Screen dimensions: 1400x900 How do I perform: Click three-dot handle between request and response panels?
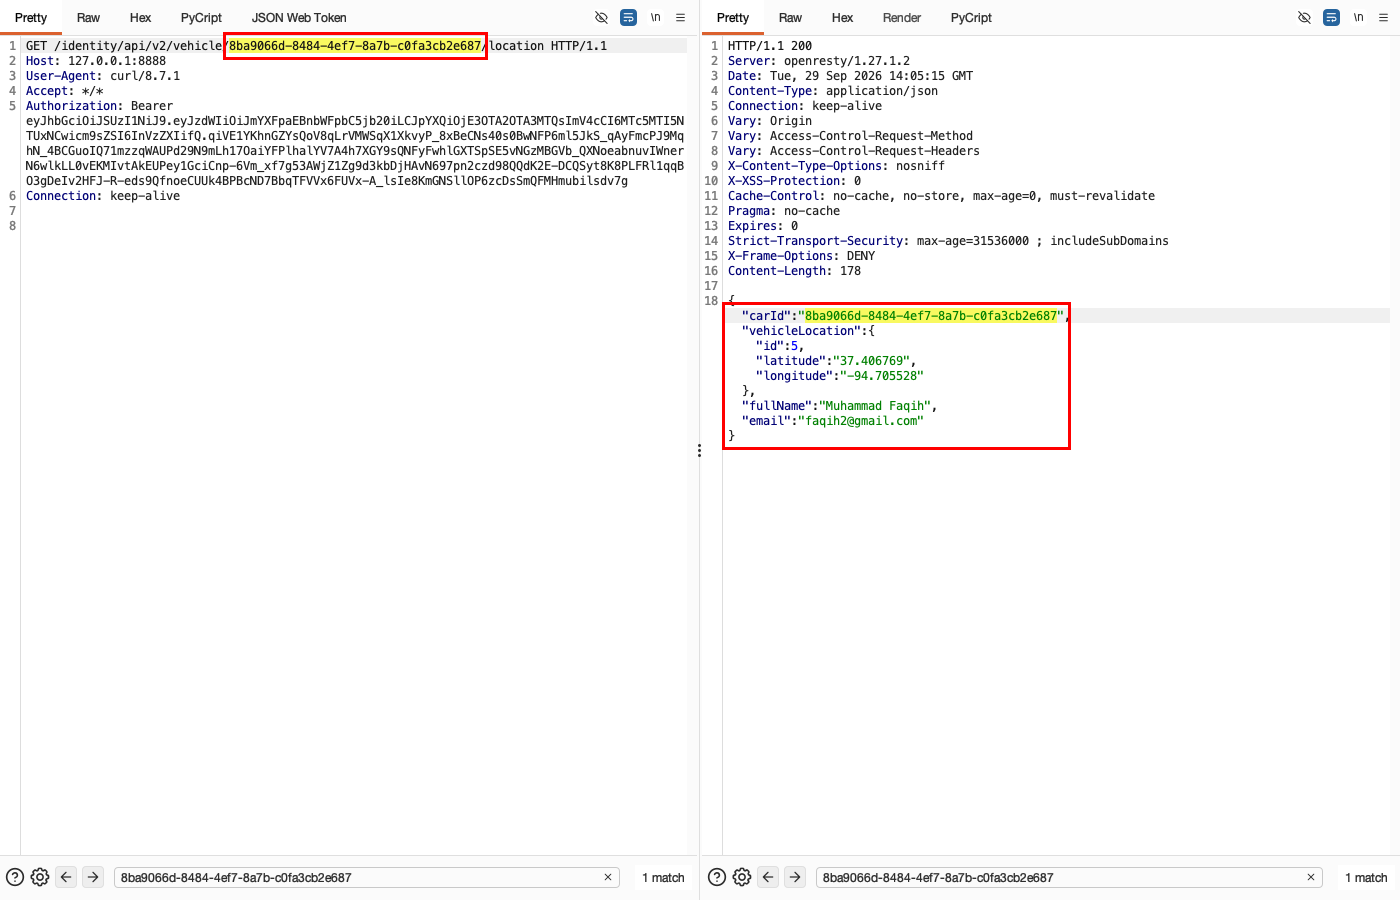tap(699, 451)
